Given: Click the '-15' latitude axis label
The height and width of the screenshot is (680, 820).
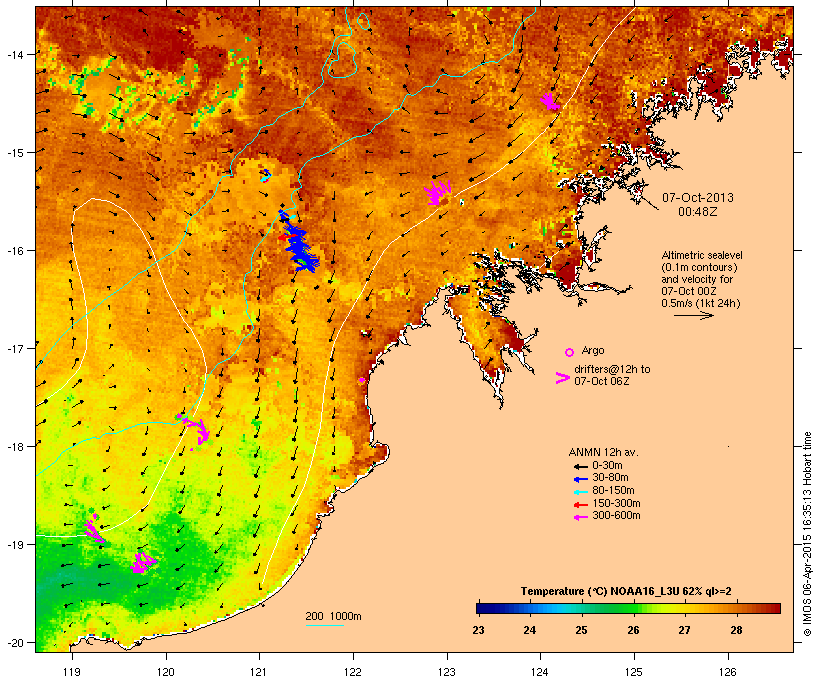Looking at the screenshot, I should [x=15, y=153].
